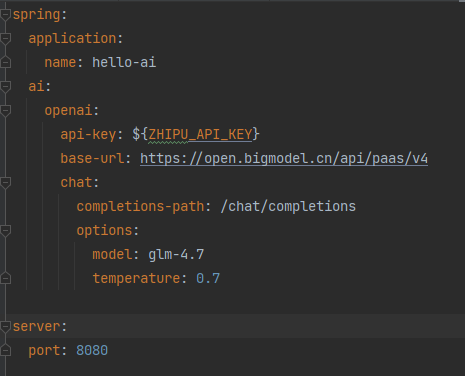This screenshot has width=465, height=376.
Task: Select the temperature value 0.7
Action: coord(208,279)
